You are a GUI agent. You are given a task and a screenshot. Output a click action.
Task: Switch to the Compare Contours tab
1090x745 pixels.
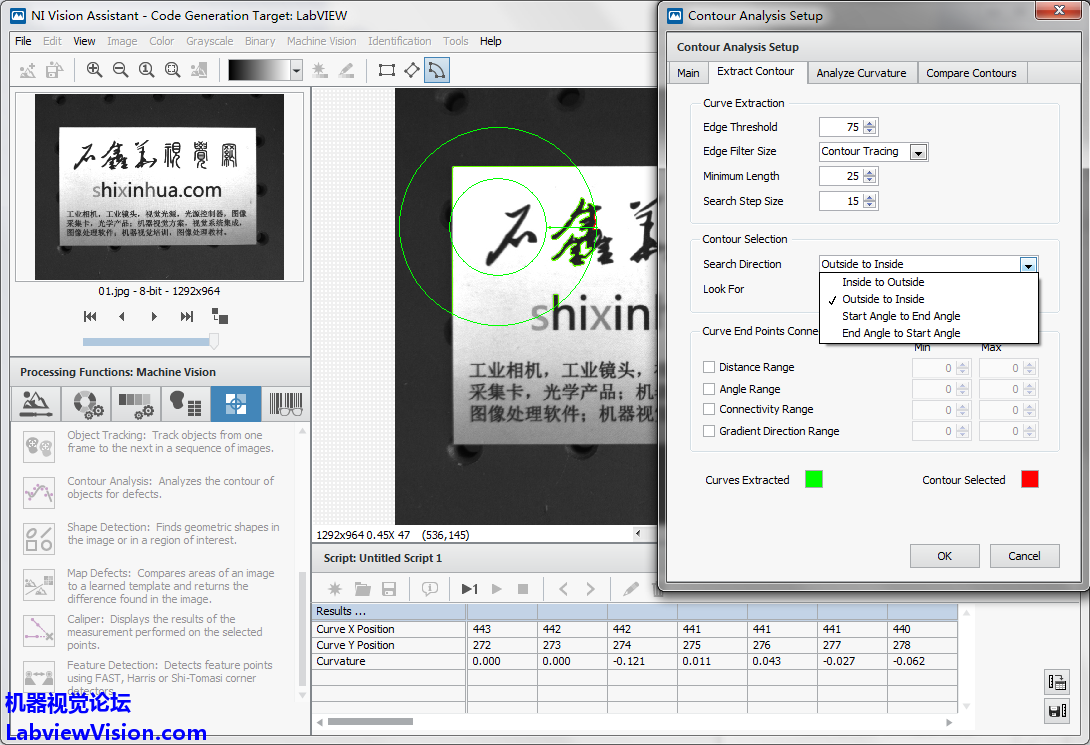[x=971, y=73]
